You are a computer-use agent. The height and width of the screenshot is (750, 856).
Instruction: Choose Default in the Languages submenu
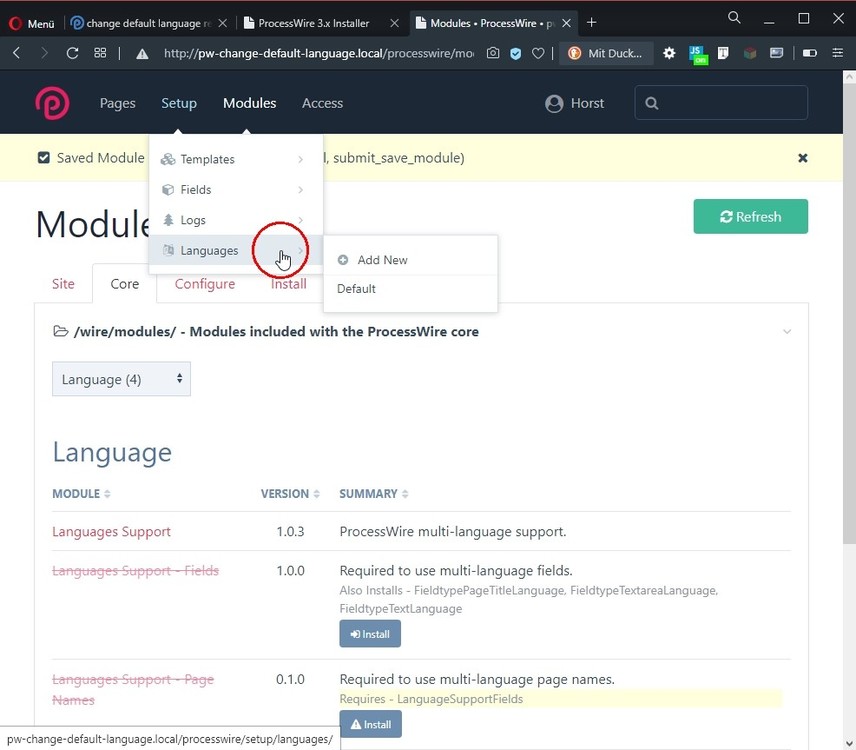(x=411, y=289)
